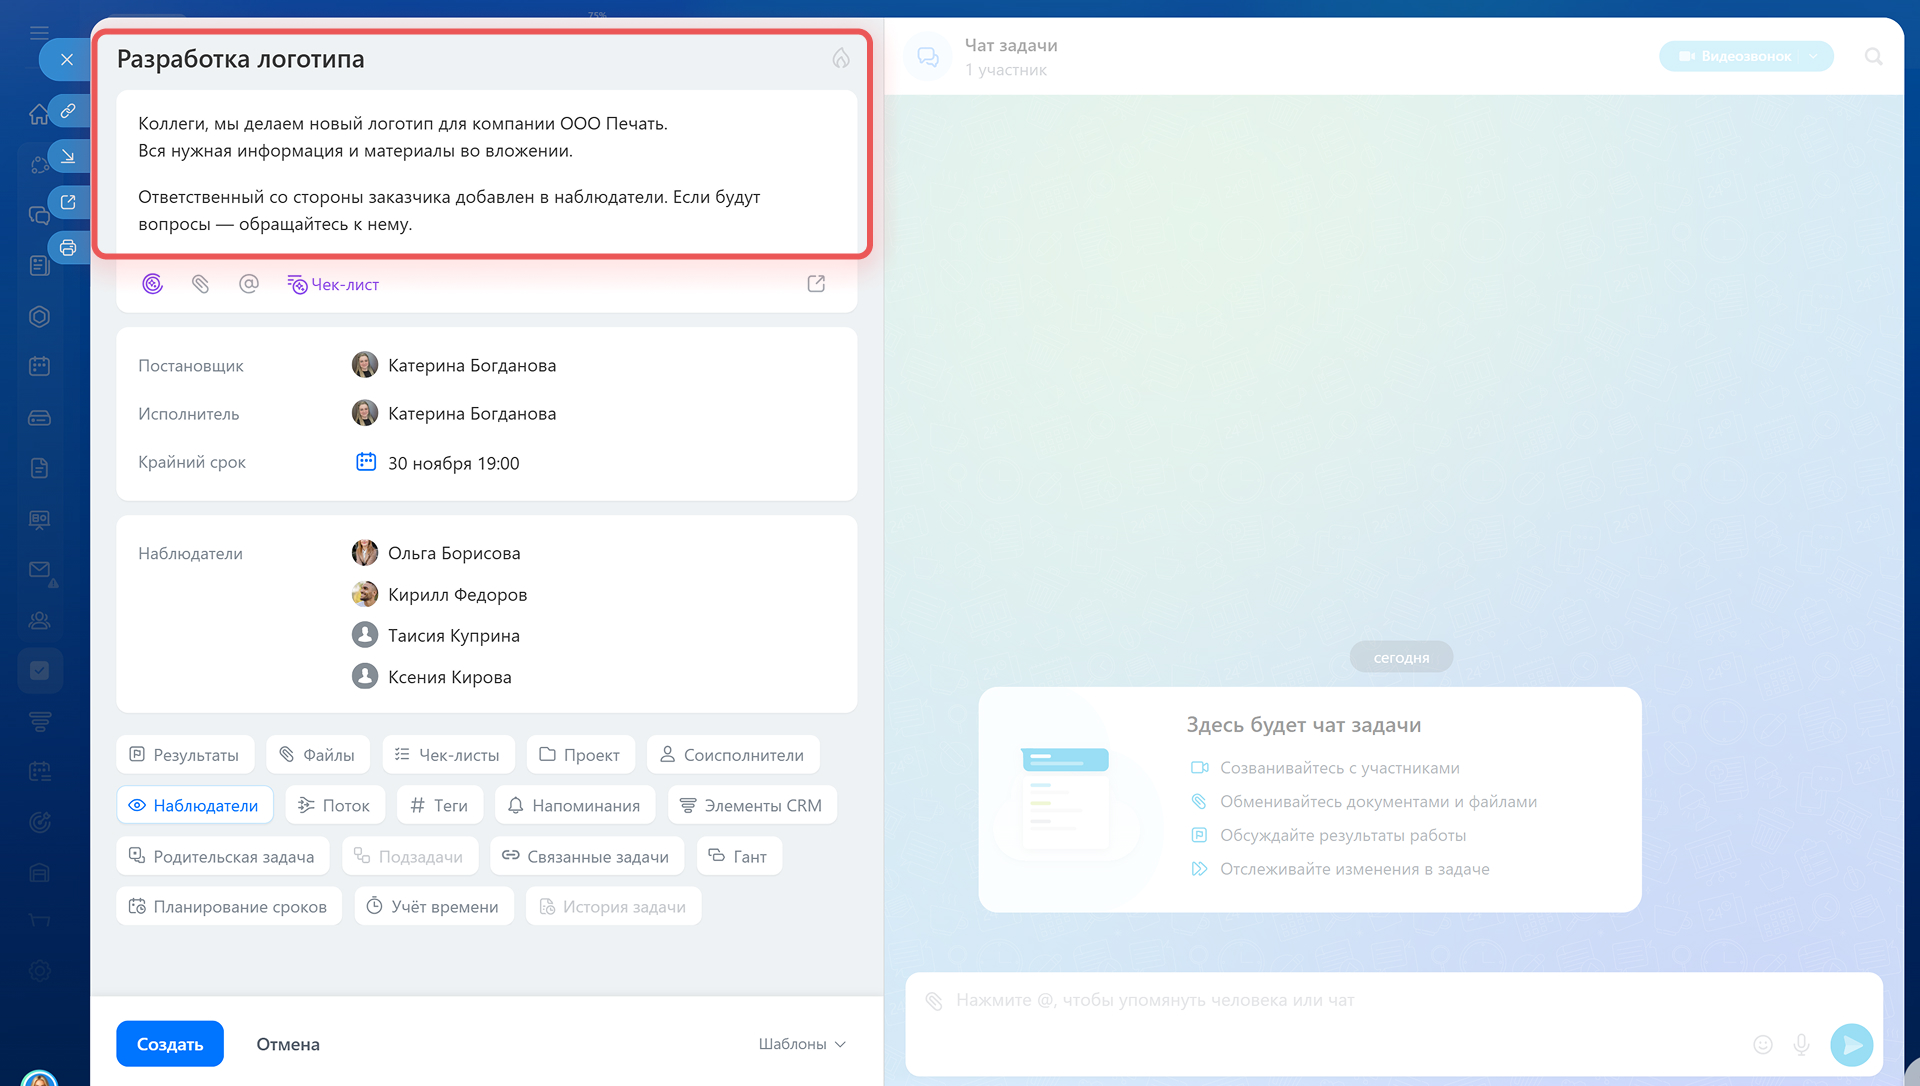Click the @ mention icon in description toolbar
This screenshot has width=1920, height=1086.
pos(249,284)
